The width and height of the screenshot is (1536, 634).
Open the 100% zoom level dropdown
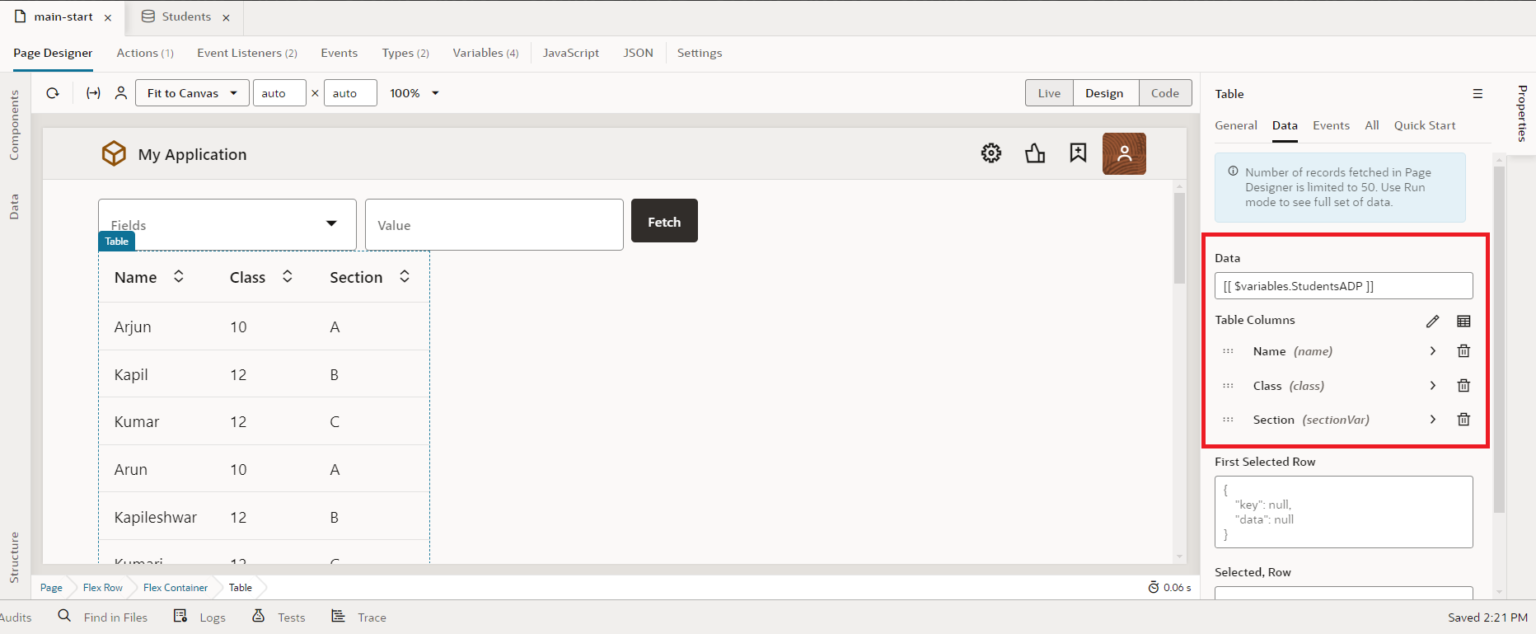[414, 92]
